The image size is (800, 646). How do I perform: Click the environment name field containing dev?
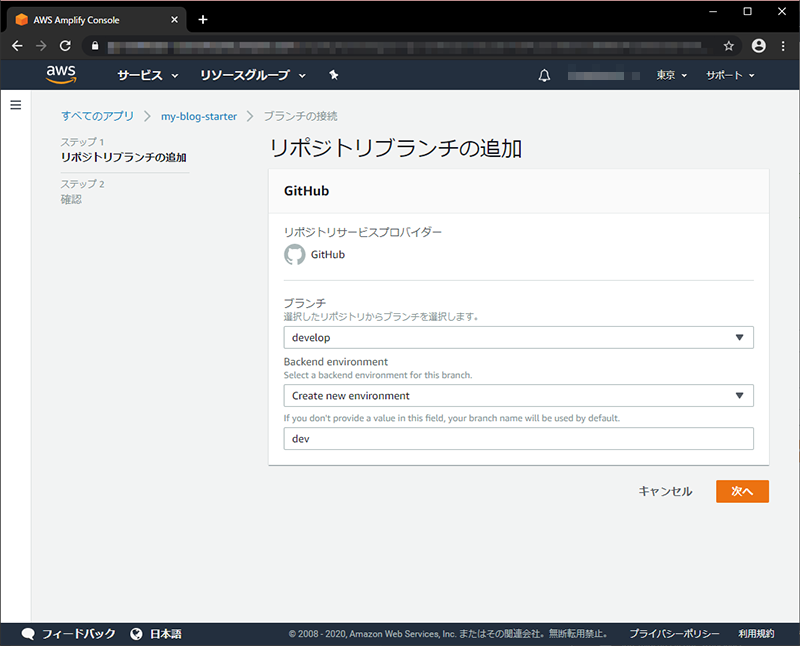click(518, 438)
